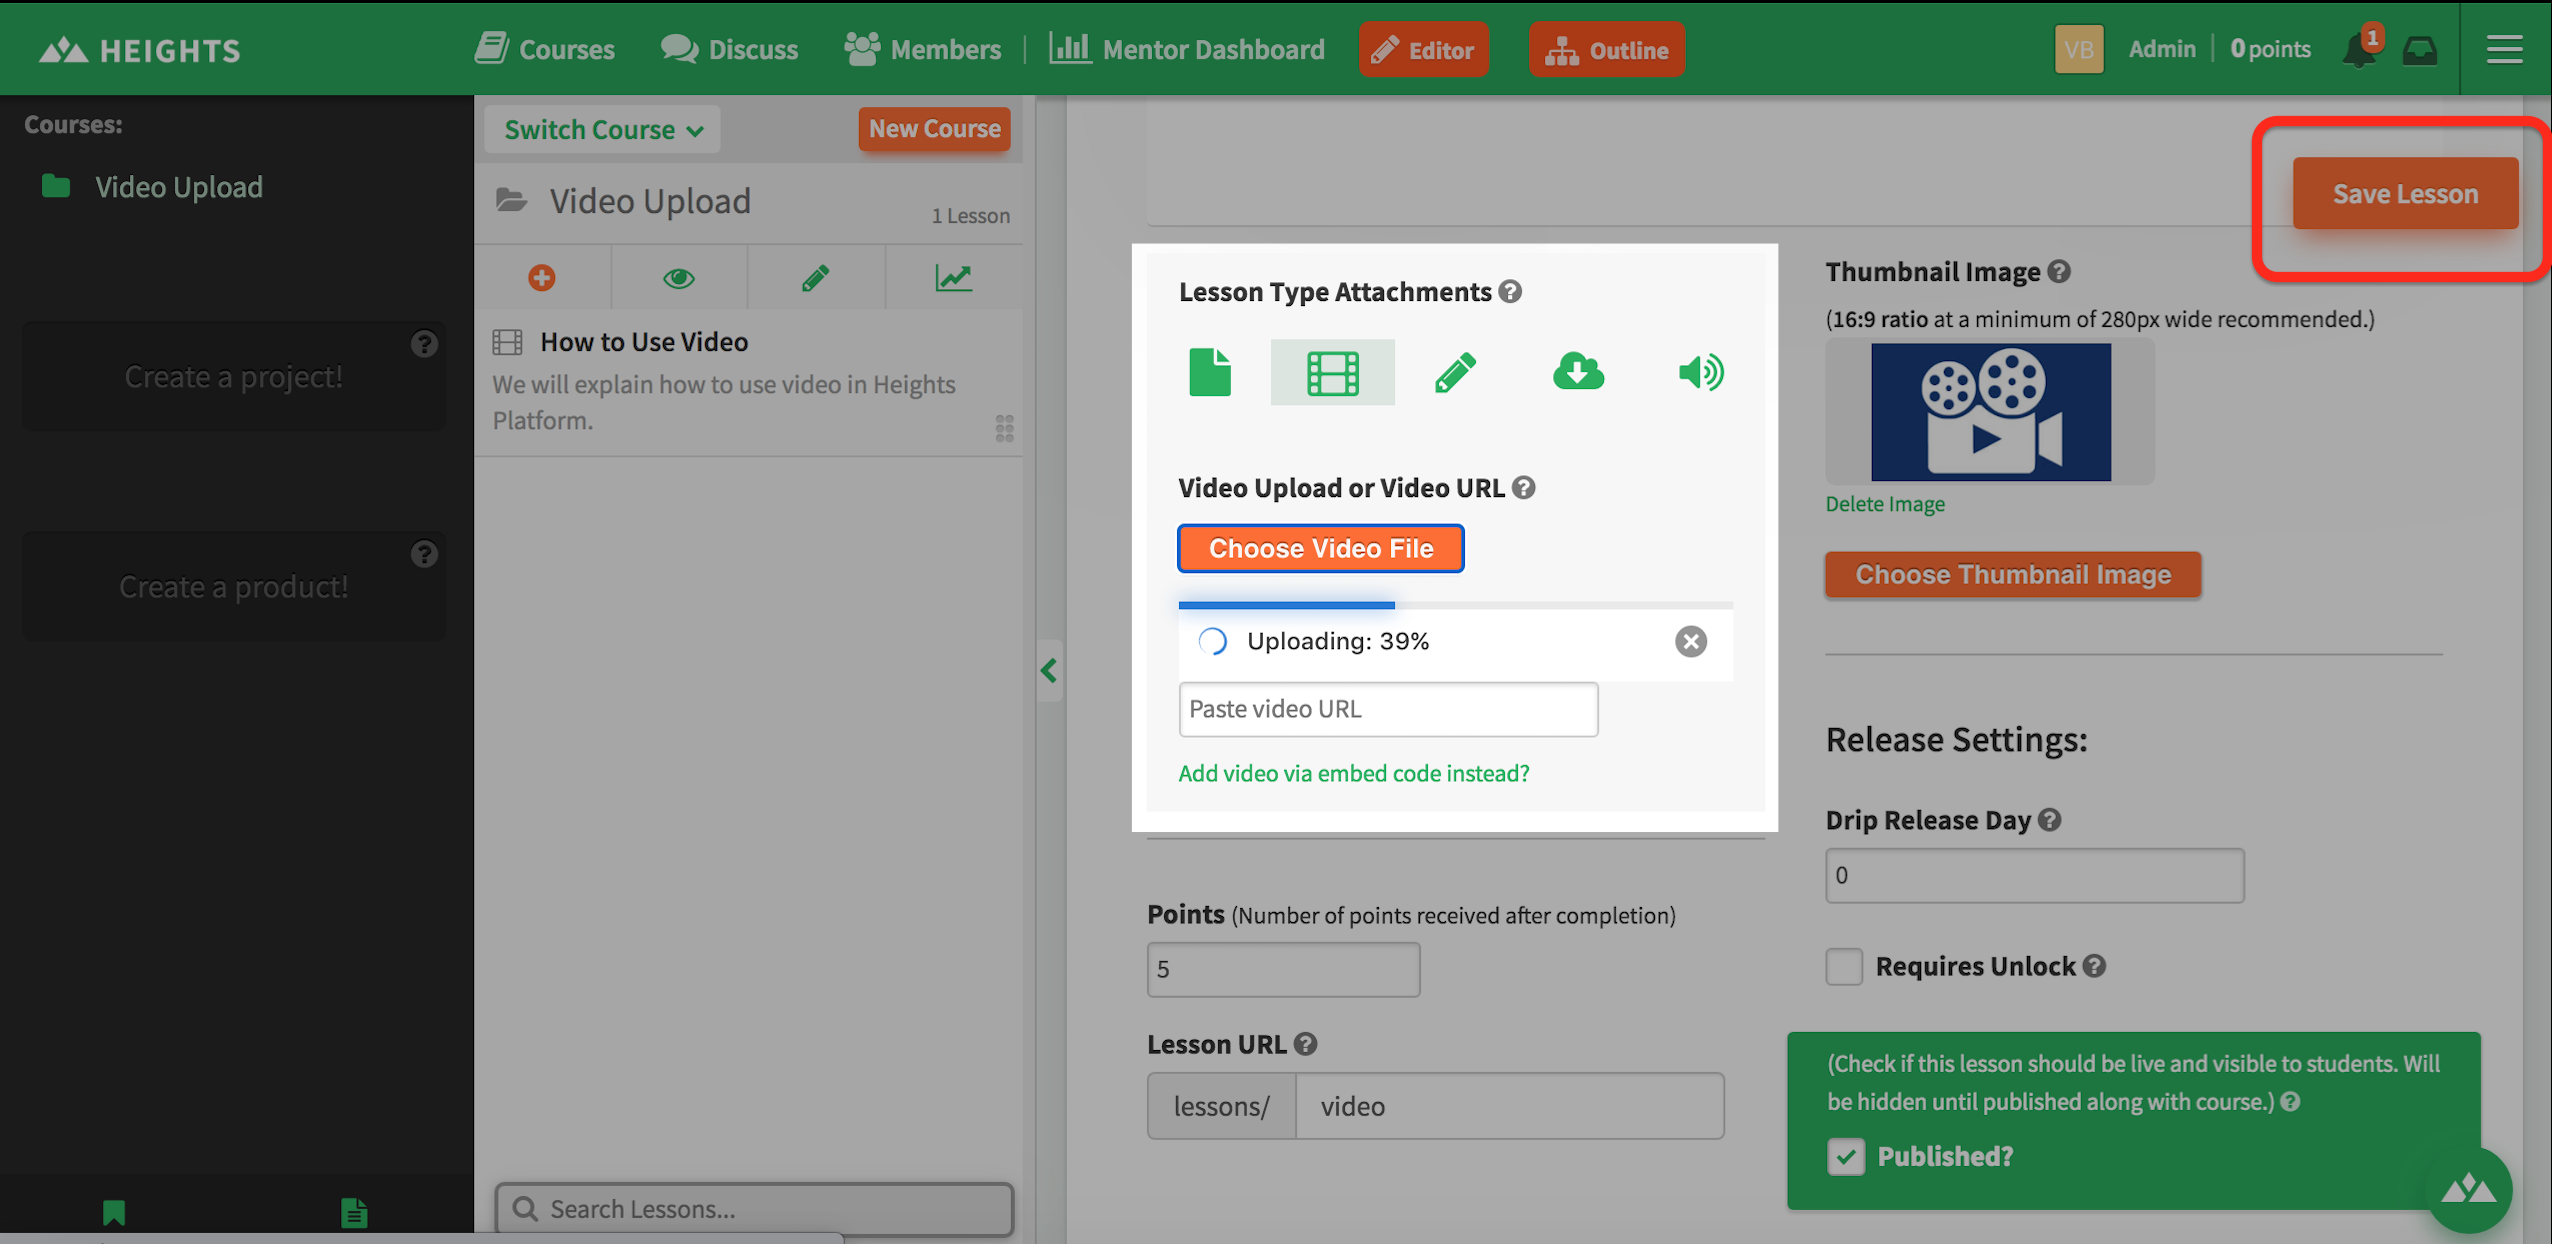2552x1244 pixels.
Task: Open the Mentor Dashboard
Action: tap(1187, 49)
